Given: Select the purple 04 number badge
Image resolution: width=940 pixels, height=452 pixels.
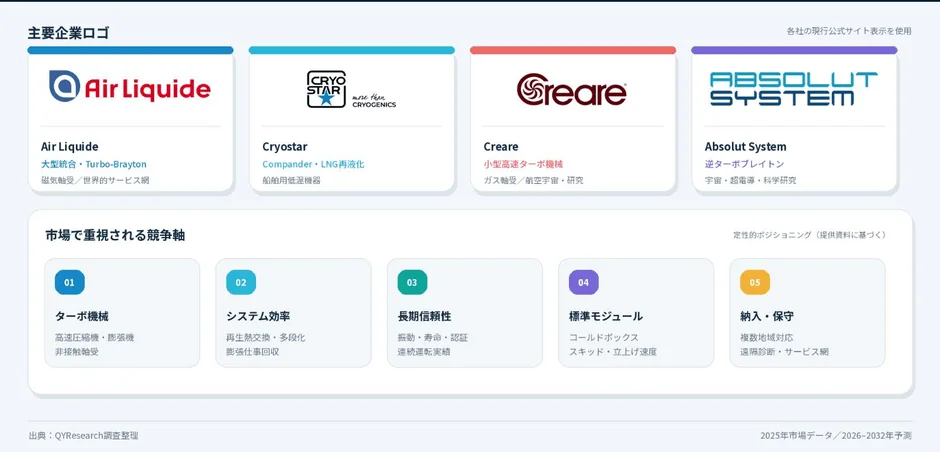Looking at the screenshot, I should tap(584, 282).
